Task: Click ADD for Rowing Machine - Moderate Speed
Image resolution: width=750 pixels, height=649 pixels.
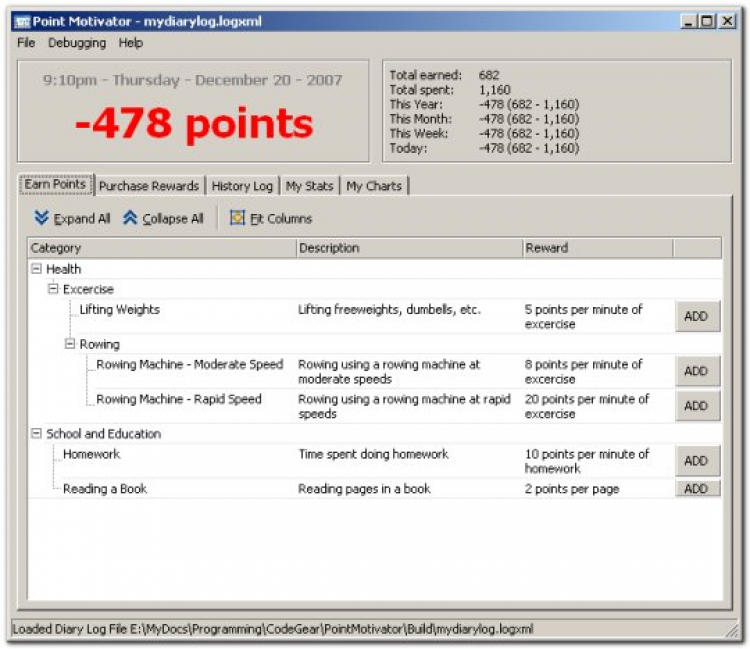Action: point(697,371)
